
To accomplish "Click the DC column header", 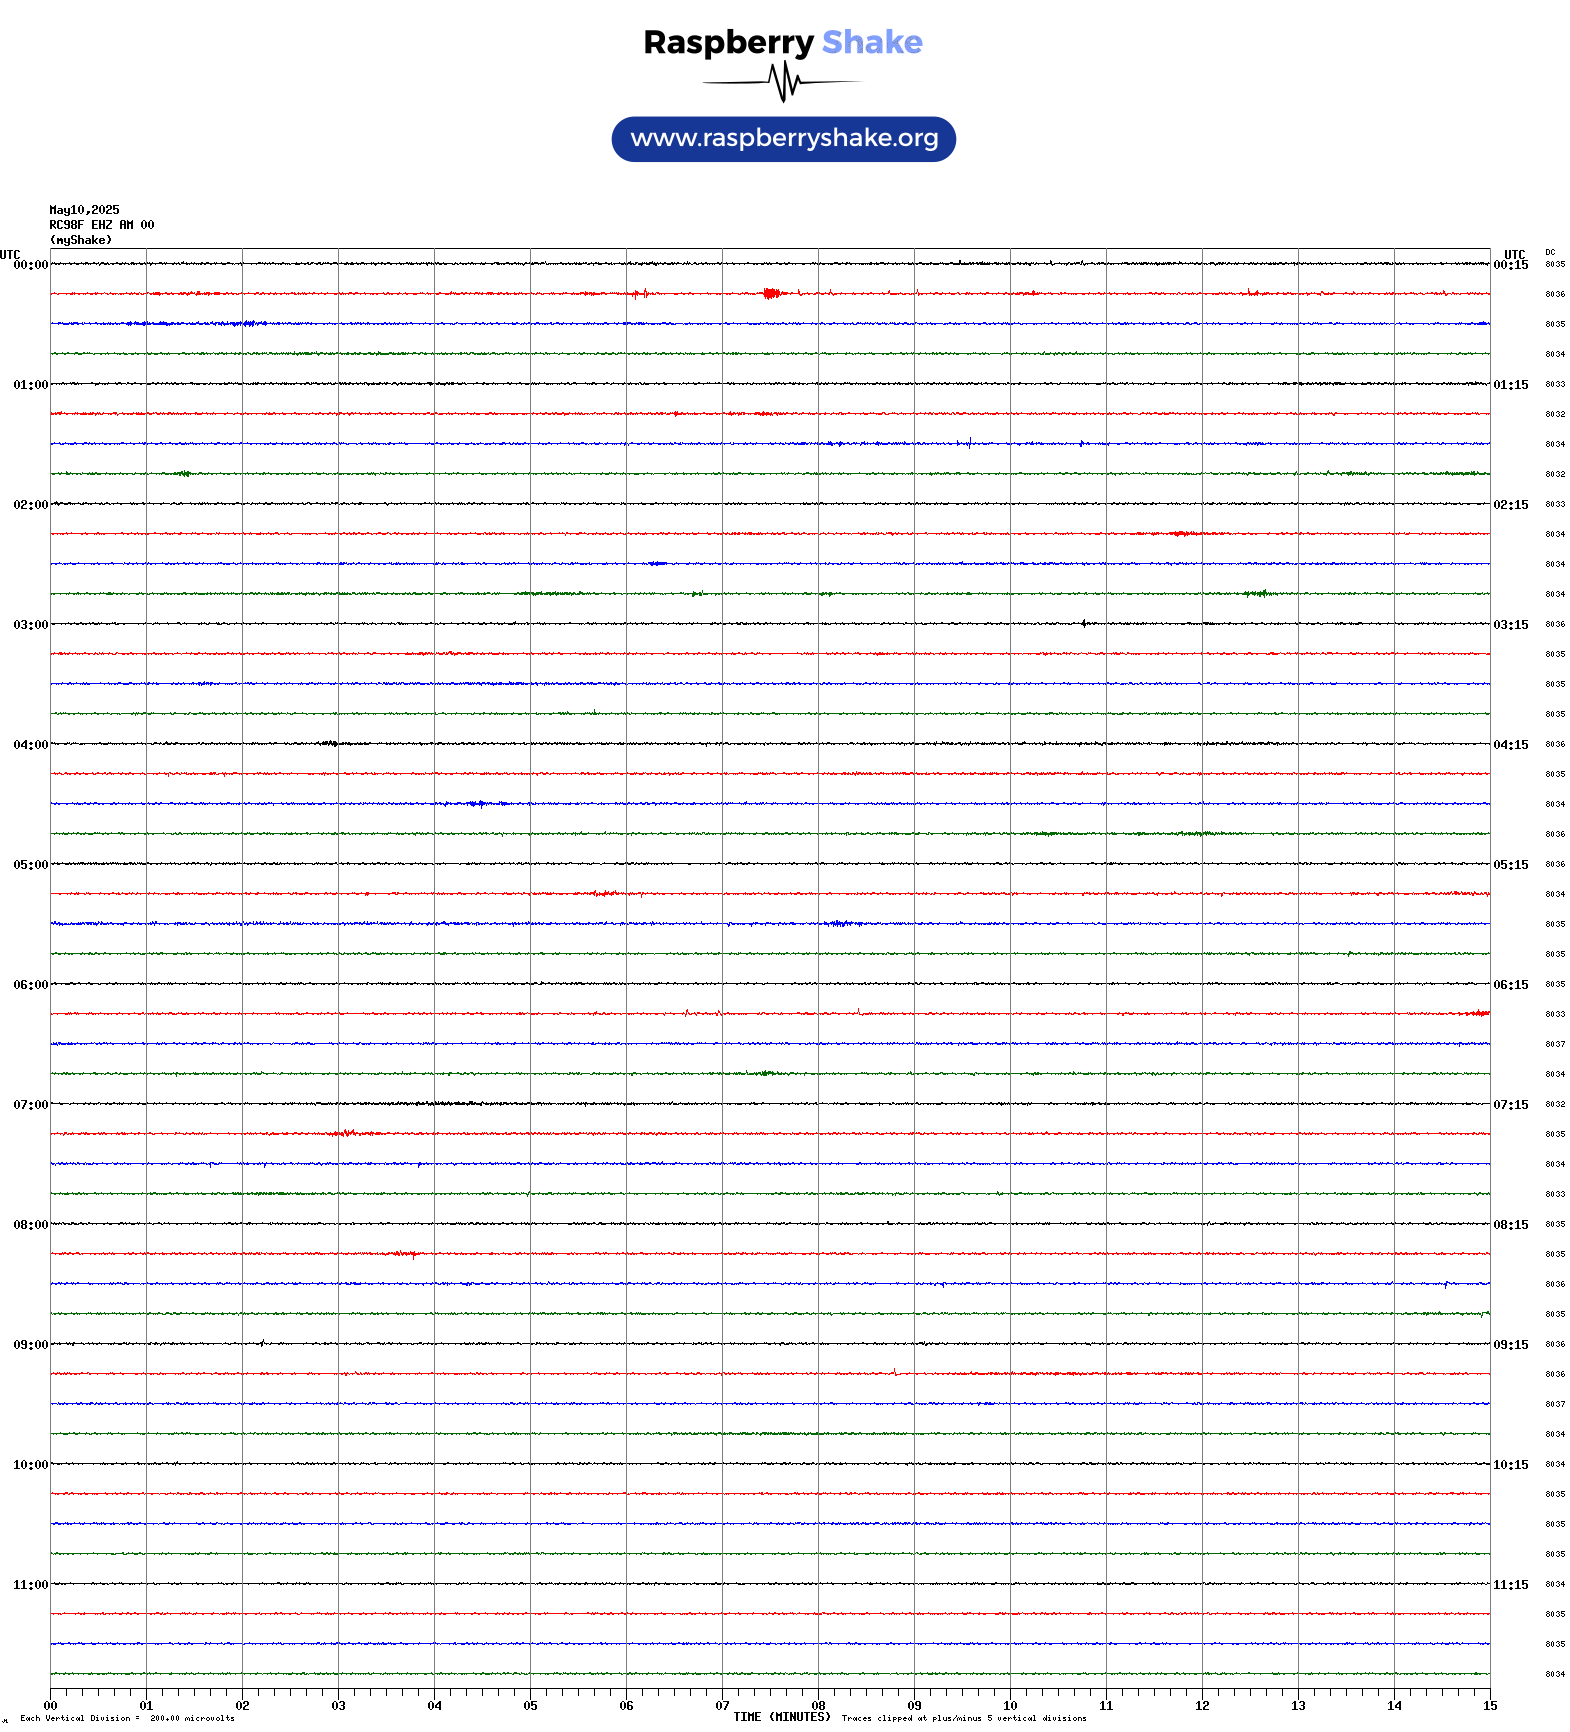I will pyautogui.click(x=1550, y=252).
